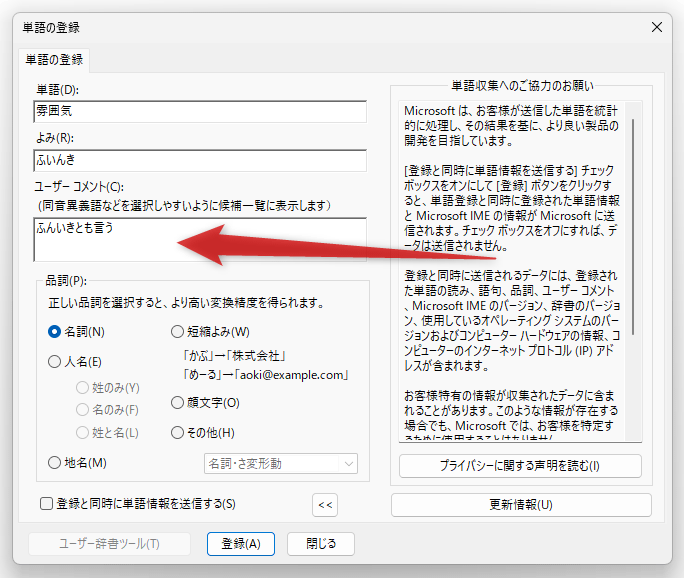Screen dimensions: 684x578
Task: Click the 登録(A) button
Action: click(241, 544)
